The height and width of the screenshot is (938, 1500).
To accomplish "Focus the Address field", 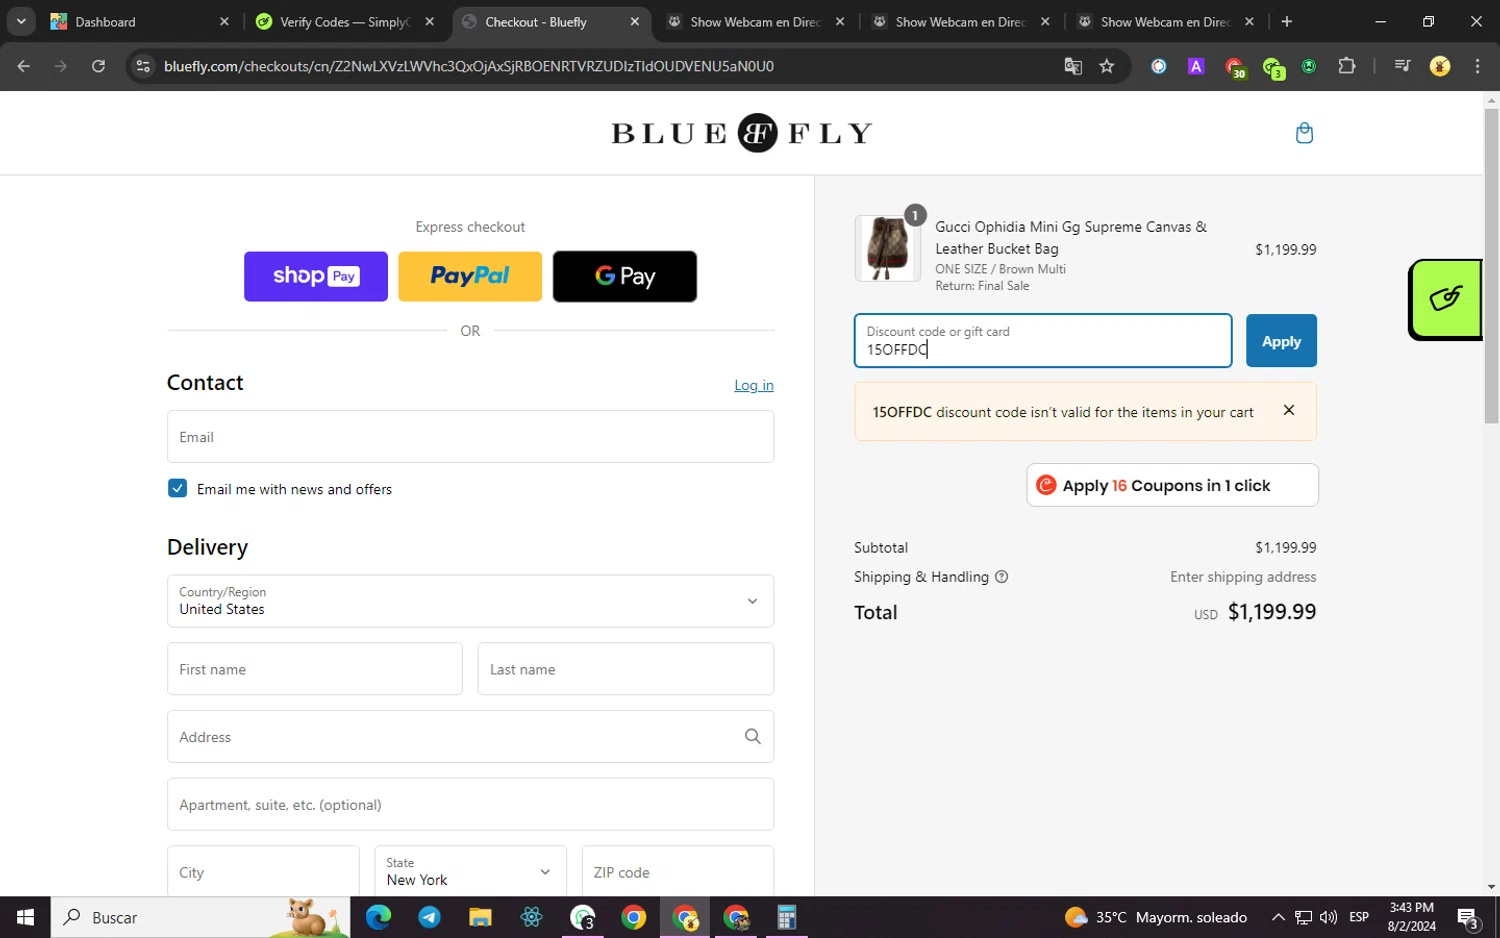I will pyautogui.click(x=470, y=737).
